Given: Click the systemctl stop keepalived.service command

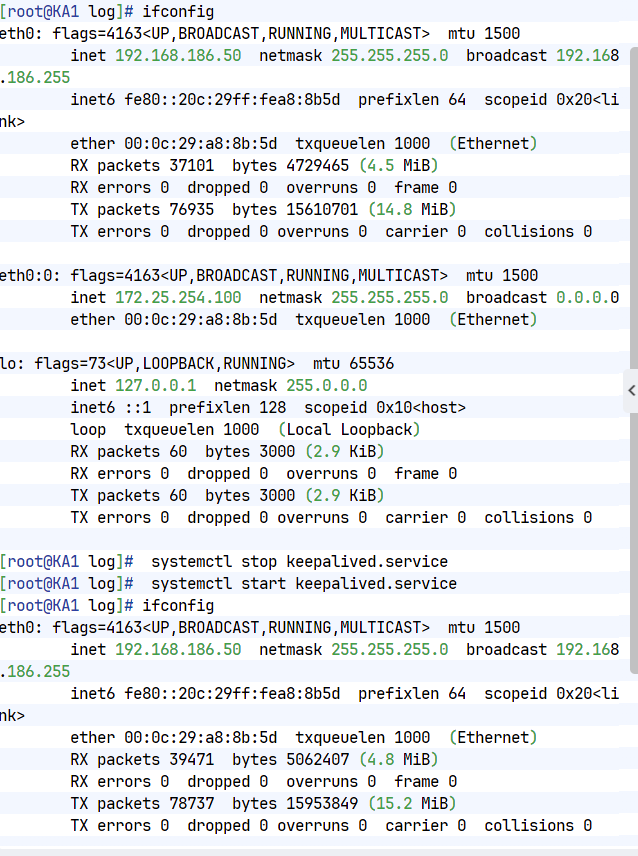Looking at the screenshot, I should pos(299,562).
